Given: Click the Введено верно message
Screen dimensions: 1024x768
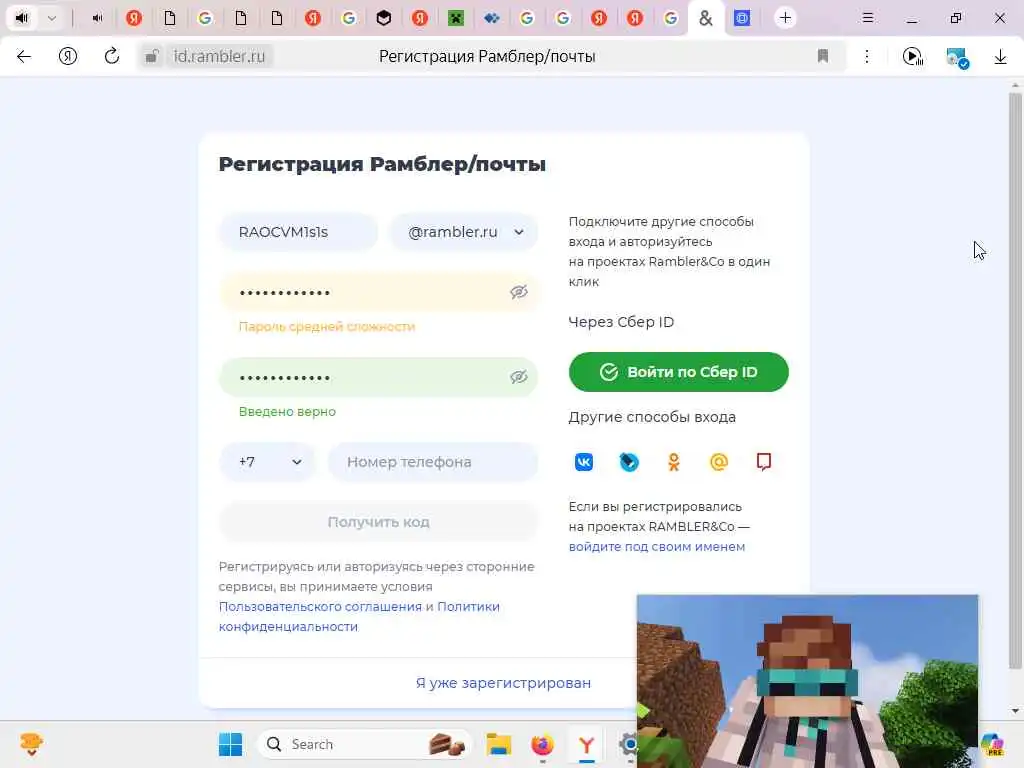Looking at the screenshot, I should click(x=287, y=411).
